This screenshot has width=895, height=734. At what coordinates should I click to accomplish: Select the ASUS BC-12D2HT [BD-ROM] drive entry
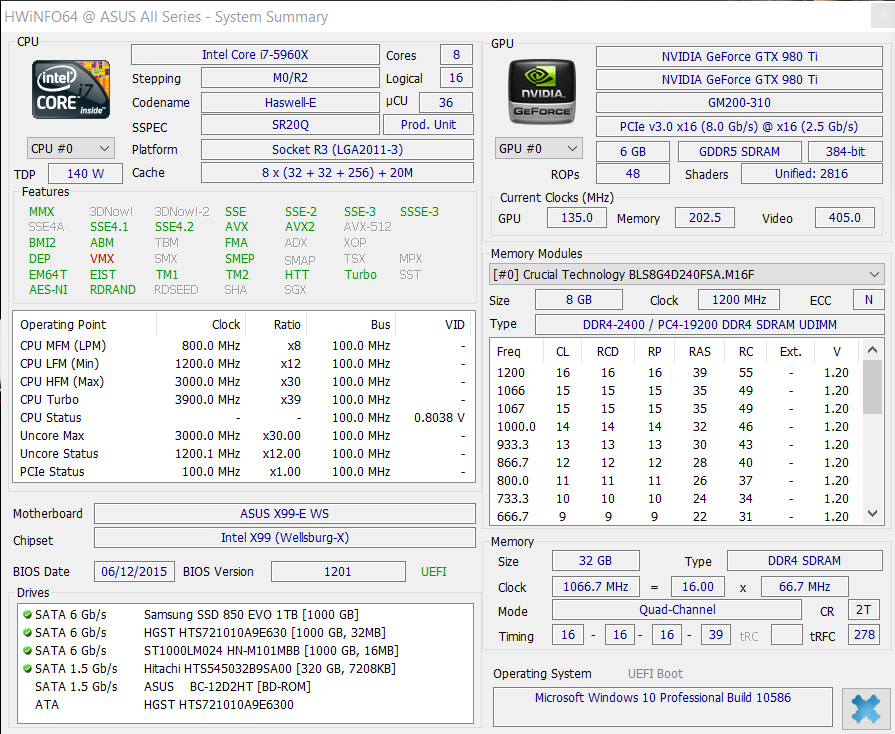[x=245, y=687]
